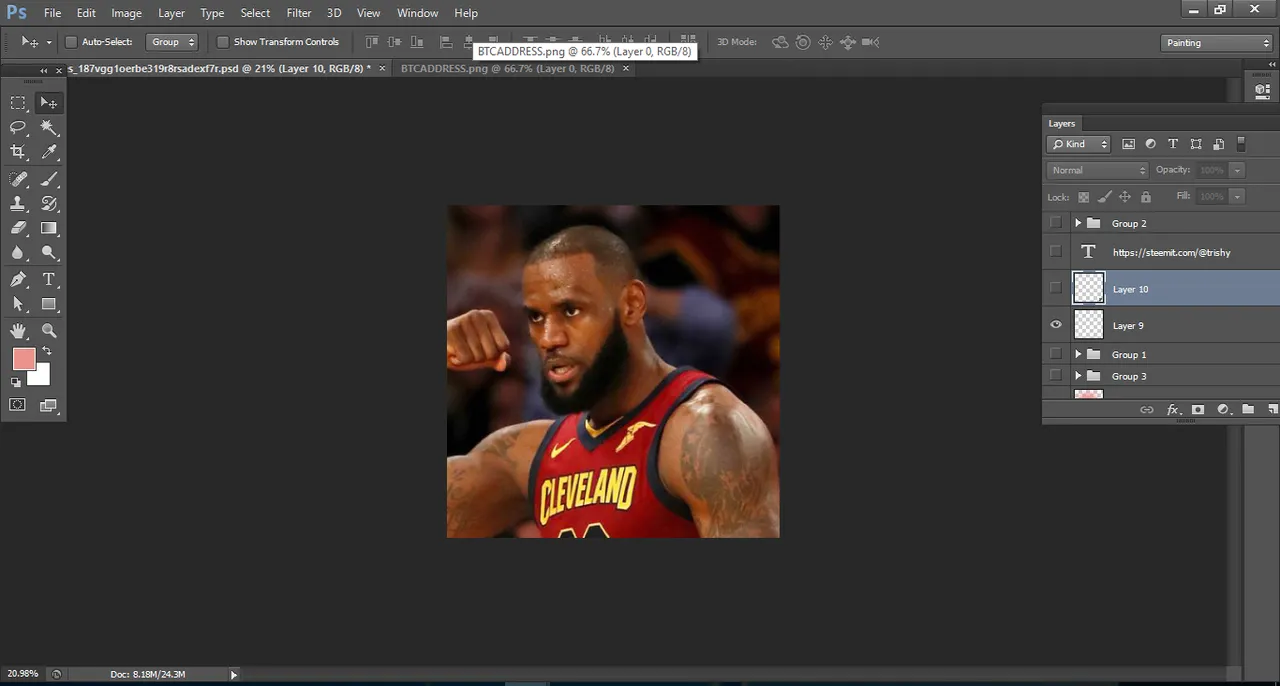Open the Normal blend mode dropdown
1280x686 pixels.
1097,170
